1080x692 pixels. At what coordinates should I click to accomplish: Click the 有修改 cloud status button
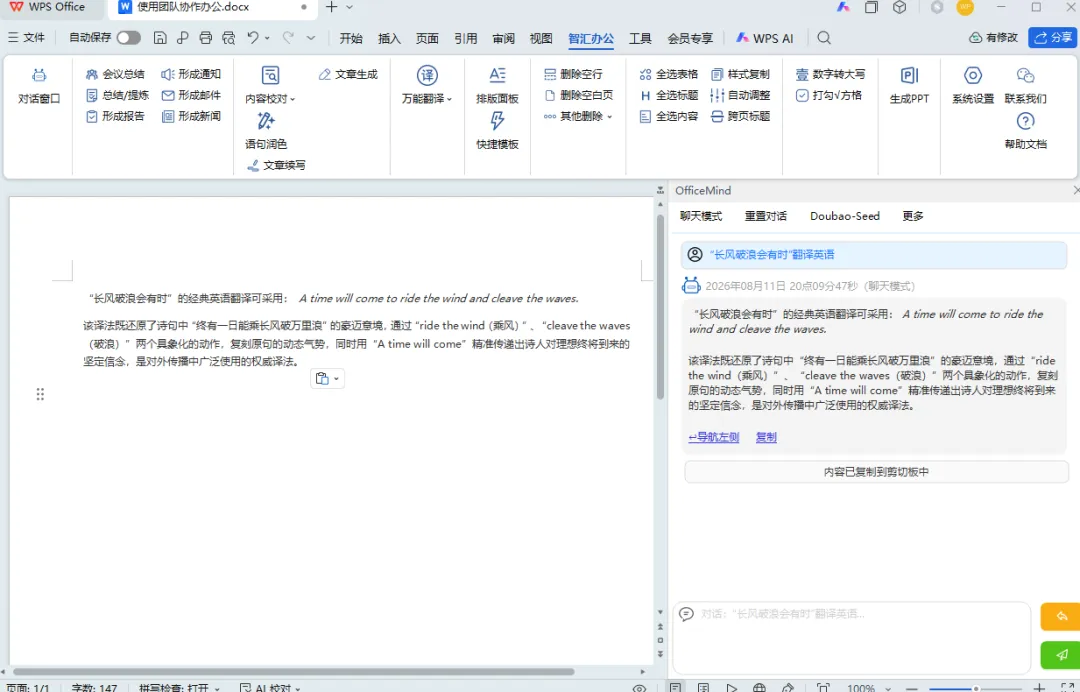pos(993,38)
